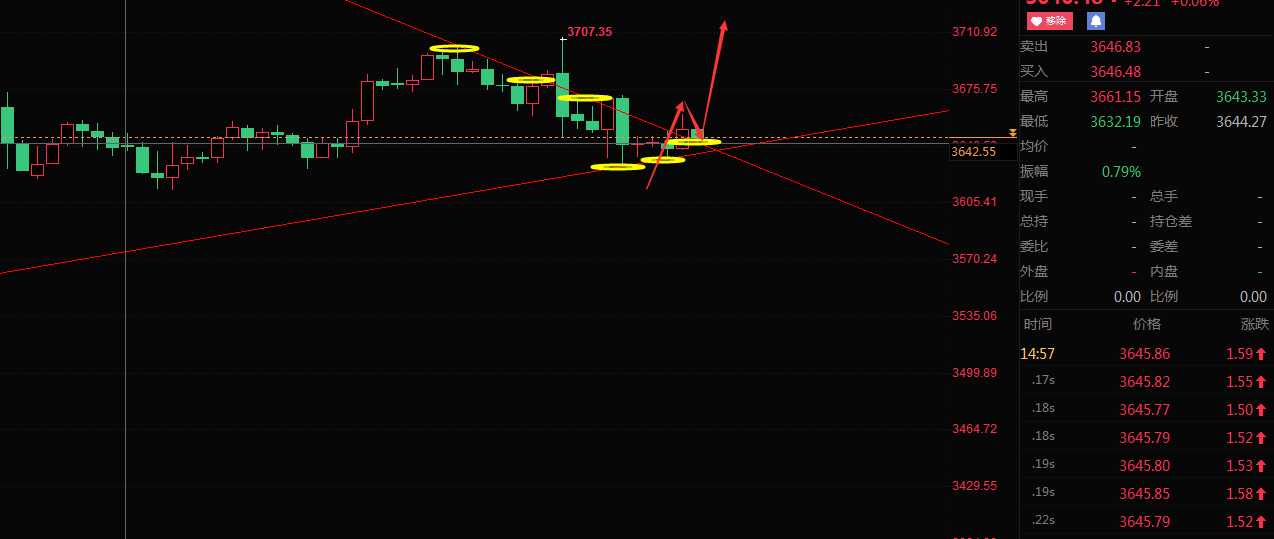Click the 最高 value 3661.15

point(1115,97)
